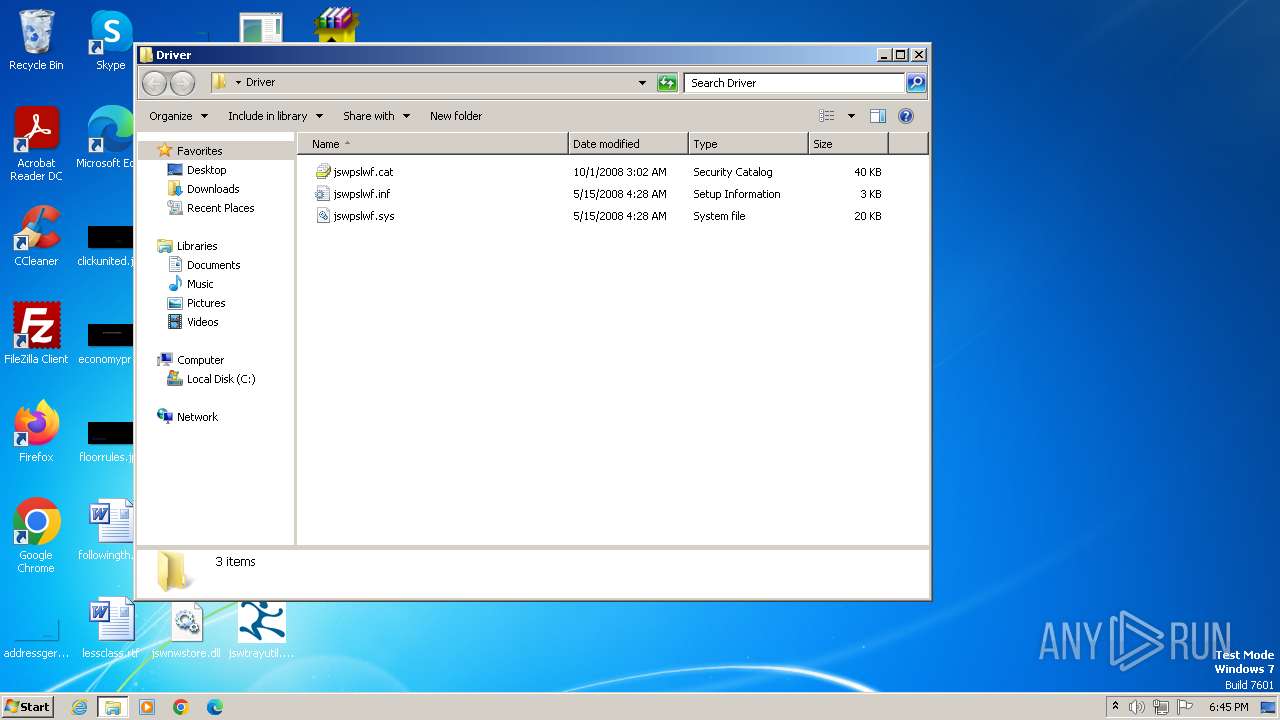The width and height of the screenshot is (1280, 720).
Task: Click the search magnifier button
Action: pyautogui.click(x=916, y=83)
